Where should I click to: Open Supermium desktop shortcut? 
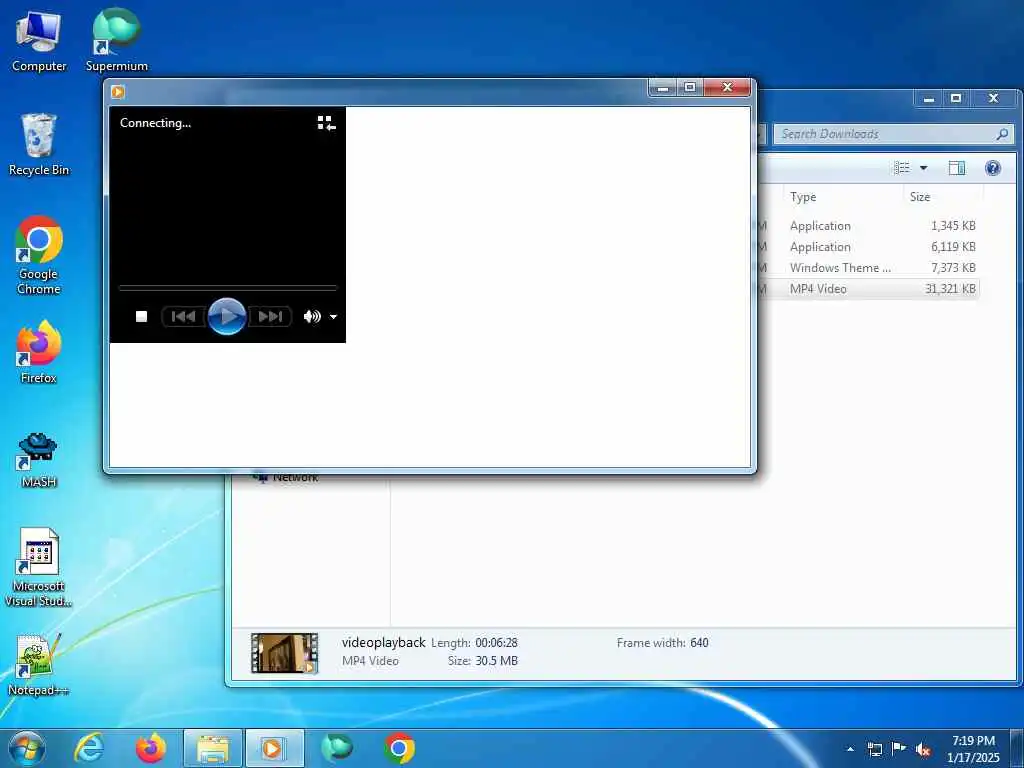click(x=117, y=41)
